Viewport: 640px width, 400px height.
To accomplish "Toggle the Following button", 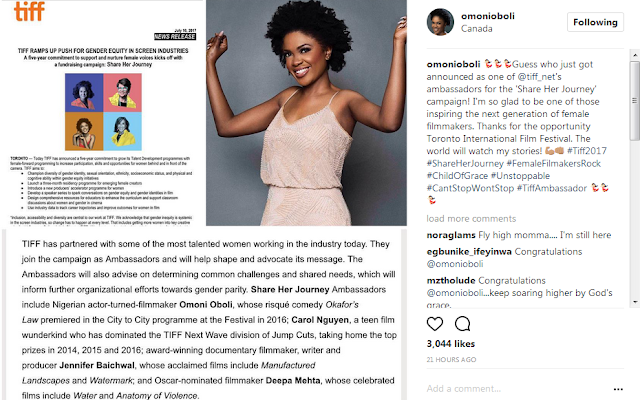I will tap(595, 22).
